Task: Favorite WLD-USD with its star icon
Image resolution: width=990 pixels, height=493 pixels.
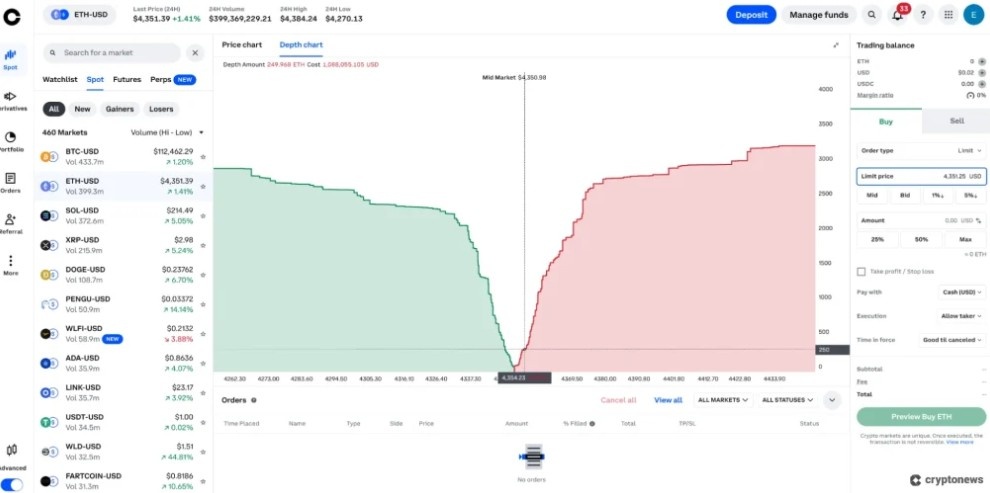Action: 203,451
